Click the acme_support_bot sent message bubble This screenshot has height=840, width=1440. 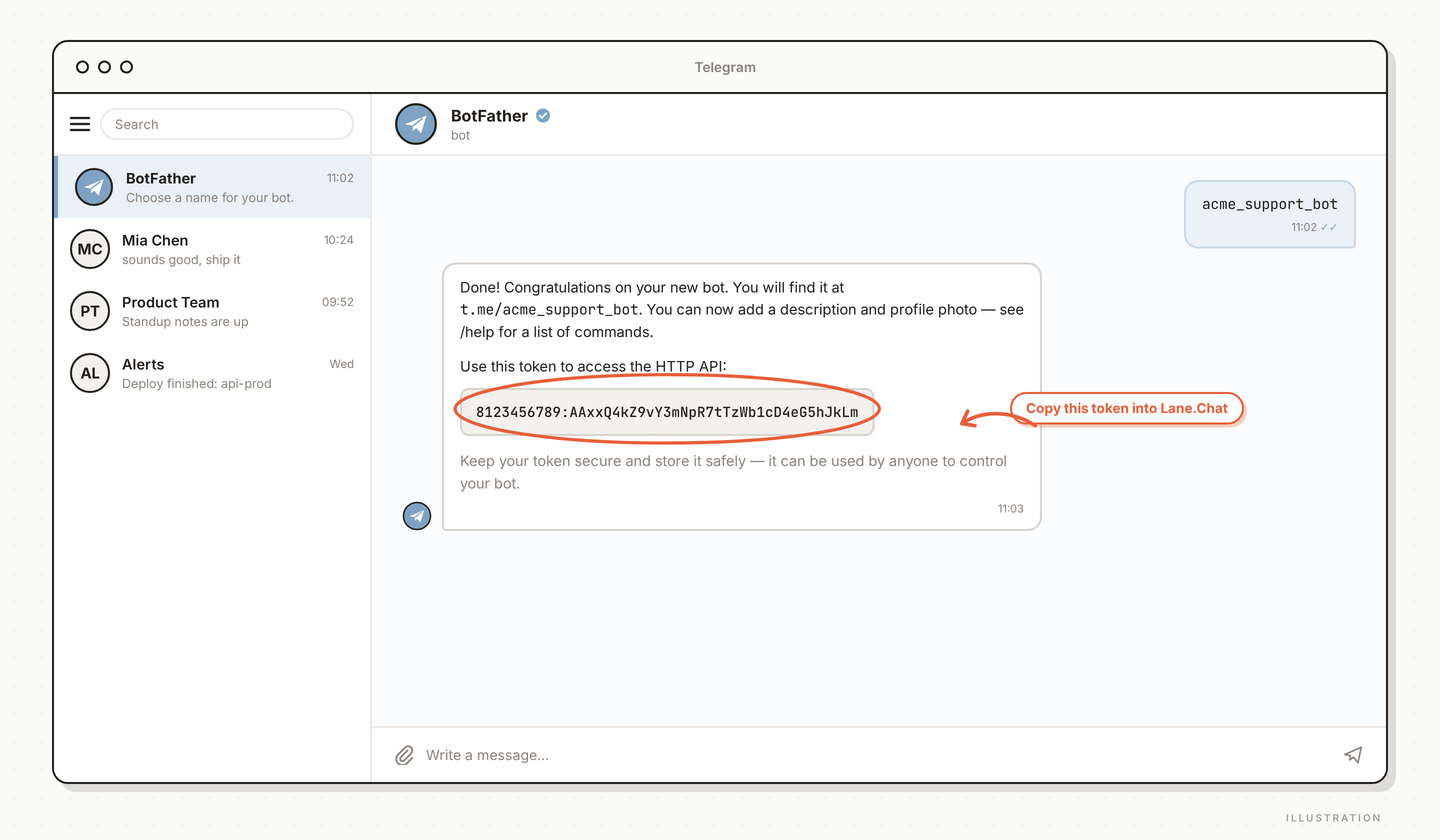tap(1270, 214)
